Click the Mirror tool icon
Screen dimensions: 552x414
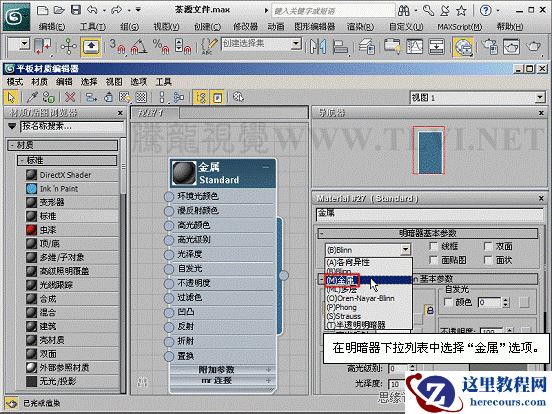coord(318,46)
